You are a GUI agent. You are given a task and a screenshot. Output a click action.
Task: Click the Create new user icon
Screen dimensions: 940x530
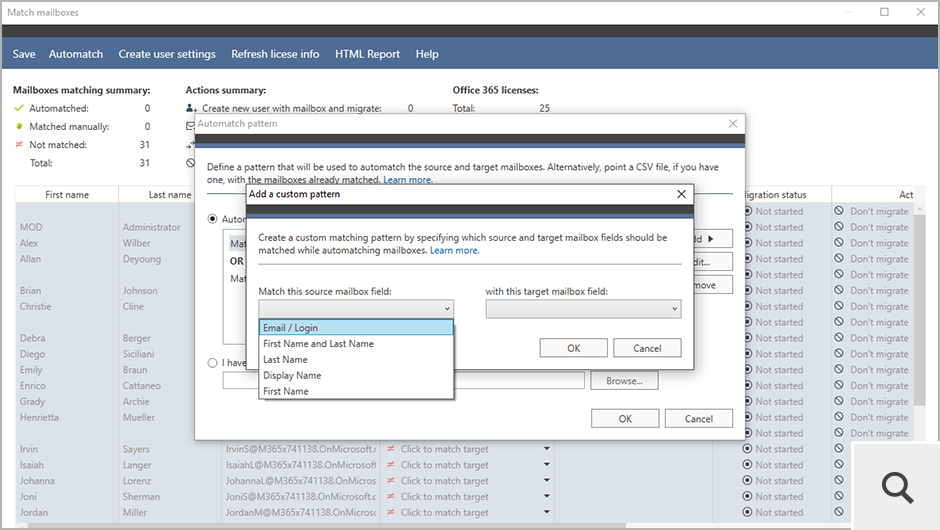point(191,109)
